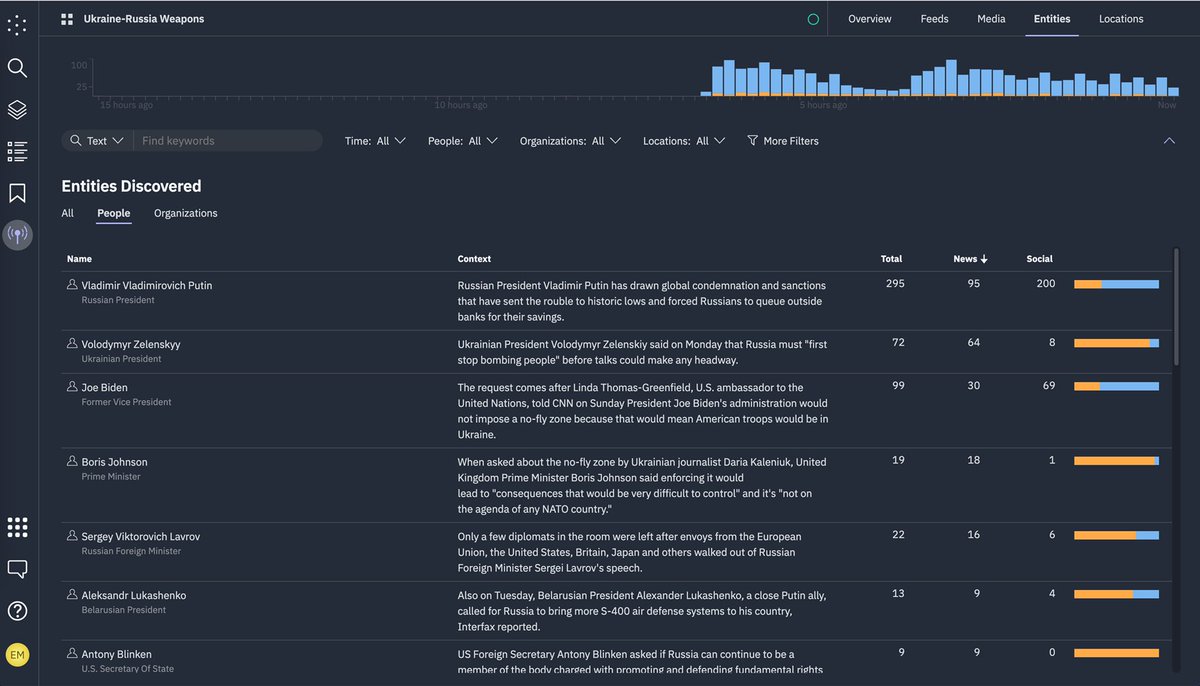The image size is (1200, 686).
Task: Open the help question mark icon
Action: pos(17,611)
